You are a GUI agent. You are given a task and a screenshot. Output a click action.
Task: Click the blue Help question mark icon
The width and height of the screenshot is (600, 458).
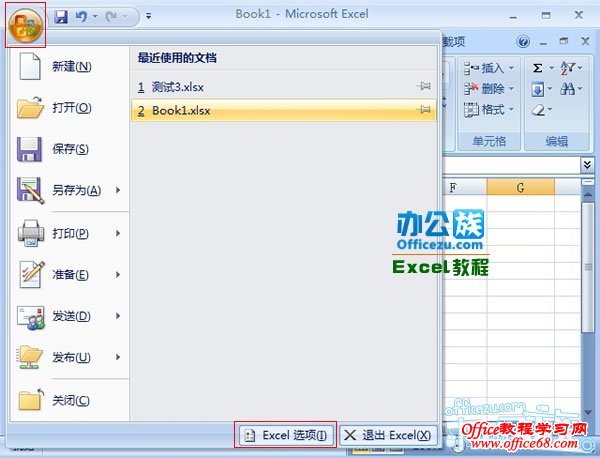(523, 41)
